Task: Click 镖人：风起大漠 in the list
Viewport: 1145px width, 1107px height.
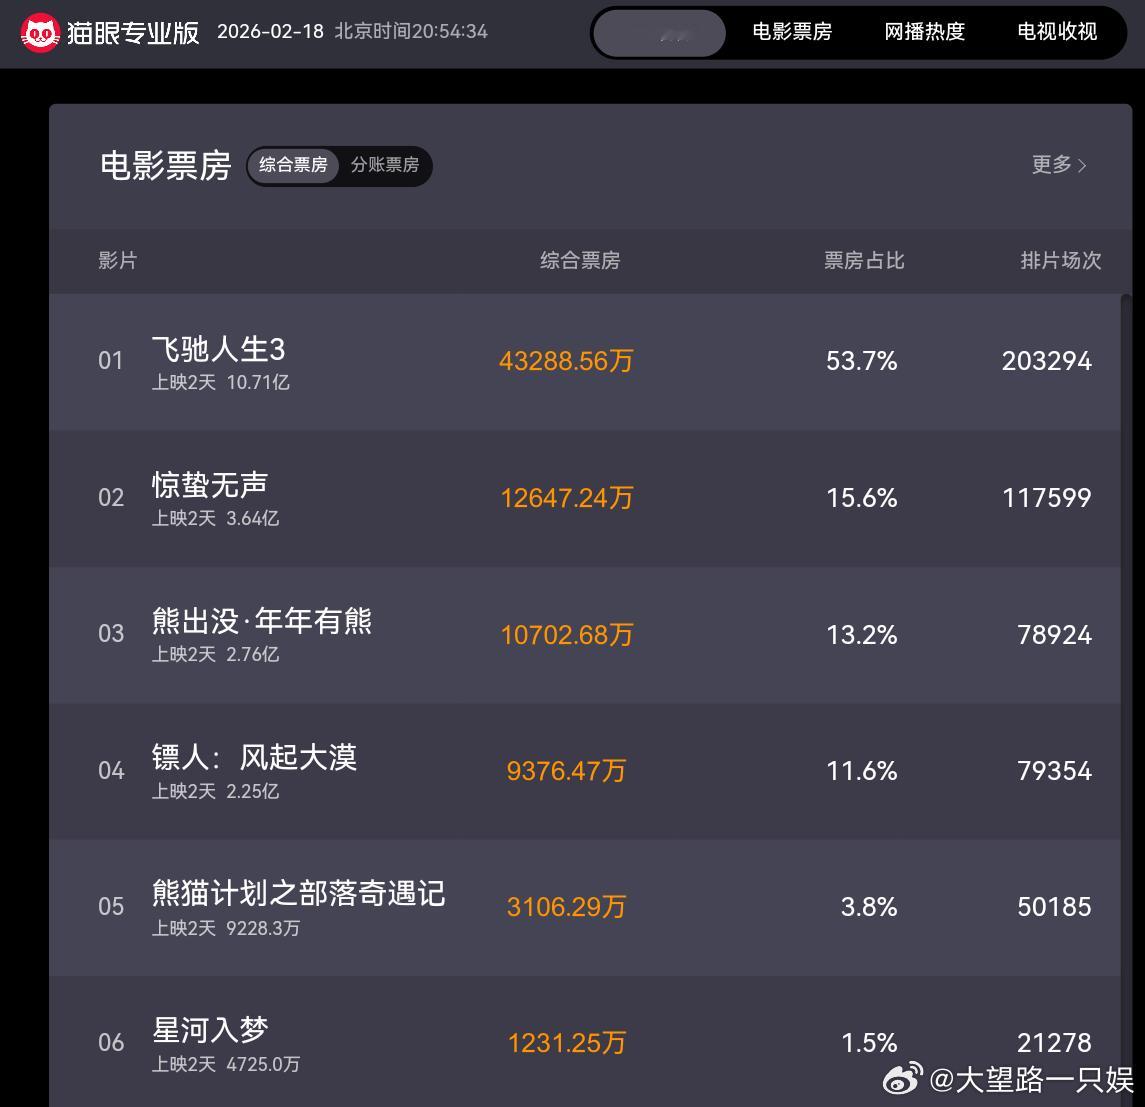Action: point(253,759)
